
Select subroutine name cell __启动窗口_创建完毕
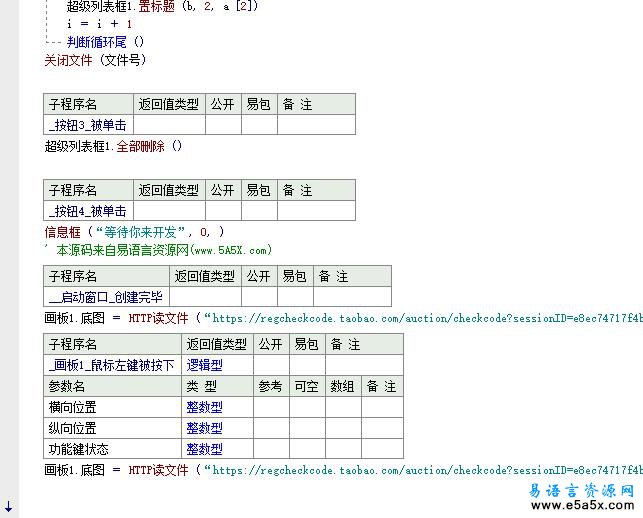(x=106, y=297)
